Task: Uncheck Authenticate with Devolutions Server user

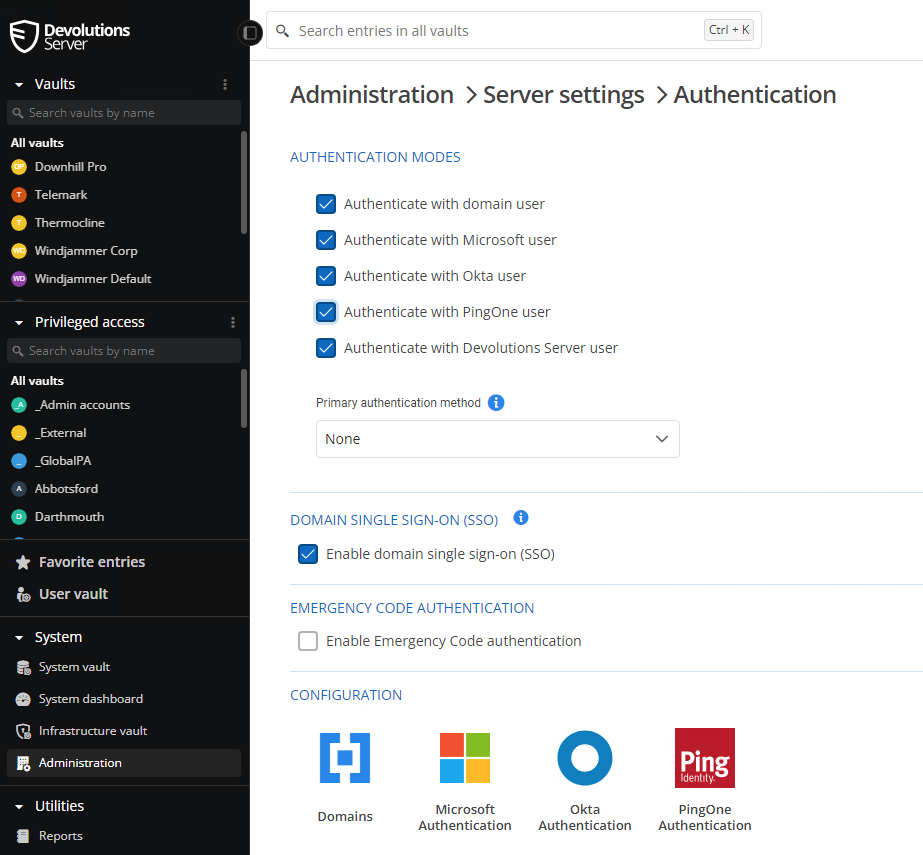Action: point(326,348)
